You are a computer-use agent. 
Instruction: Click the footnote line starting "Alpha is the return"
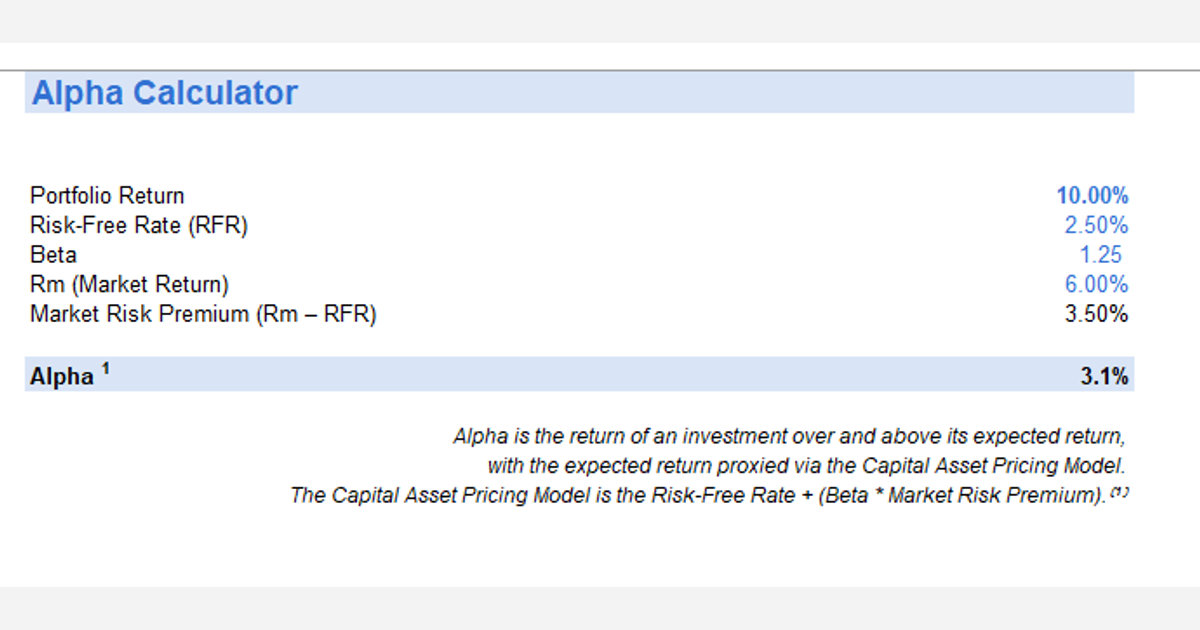coord(790,436)
